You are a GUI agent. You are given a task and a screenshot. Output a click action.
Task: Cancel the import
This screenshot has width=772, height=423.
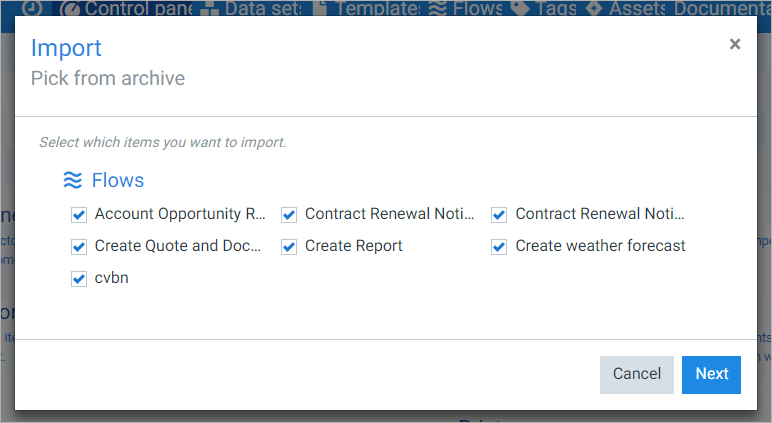coord(637,375)
